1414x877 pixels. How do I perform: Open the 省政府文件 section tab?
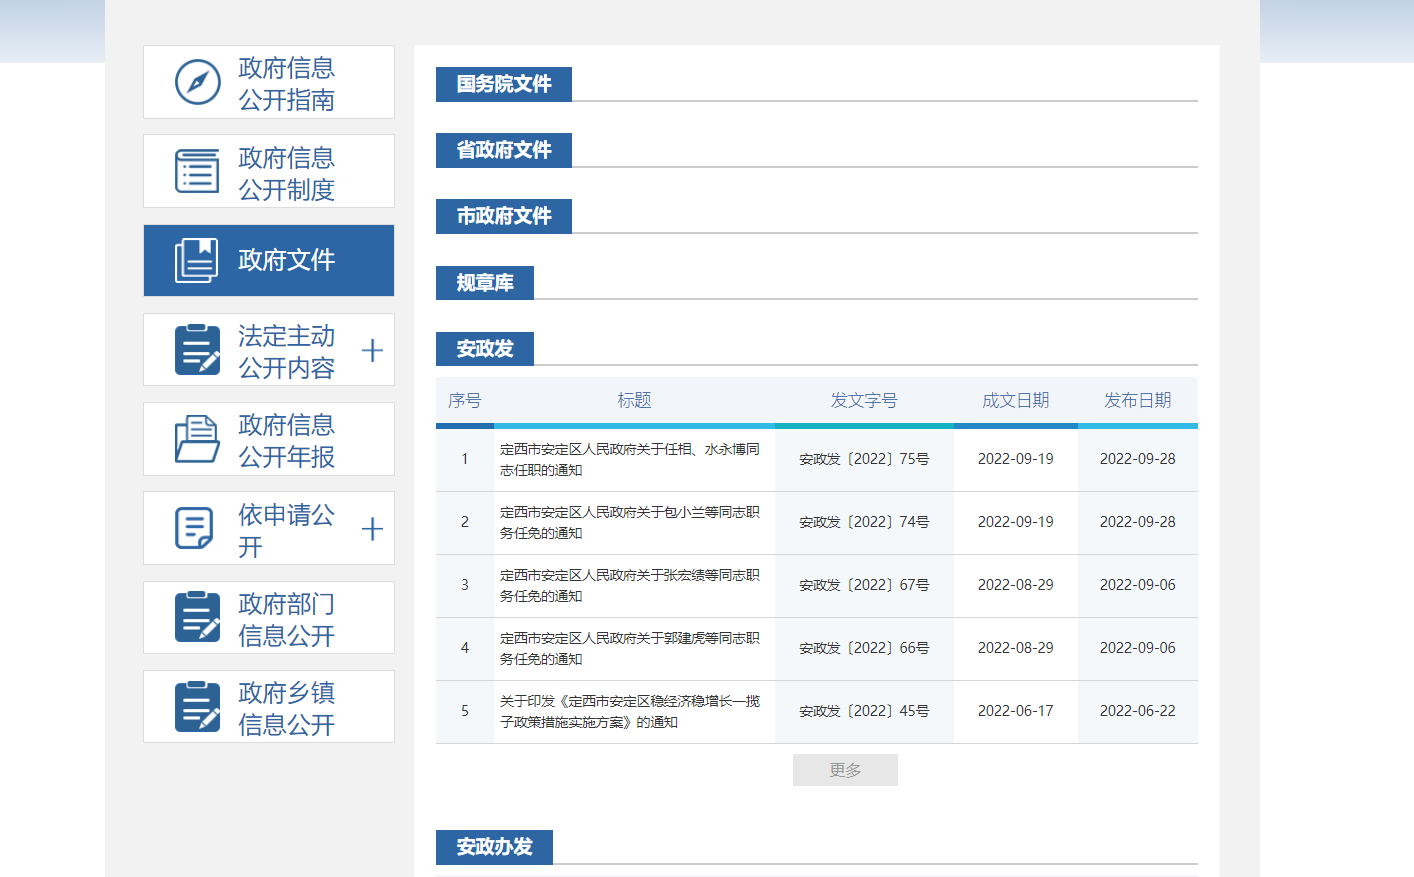tap(504, 150)
